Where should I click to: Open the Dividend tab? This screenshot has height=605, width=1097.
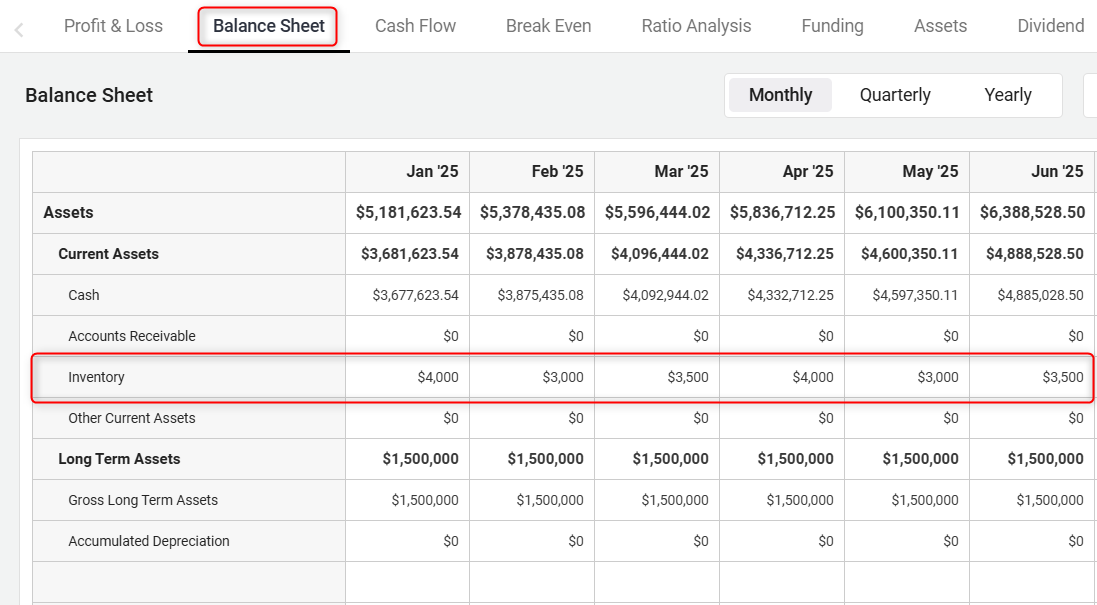click(x=1050, y=26)
